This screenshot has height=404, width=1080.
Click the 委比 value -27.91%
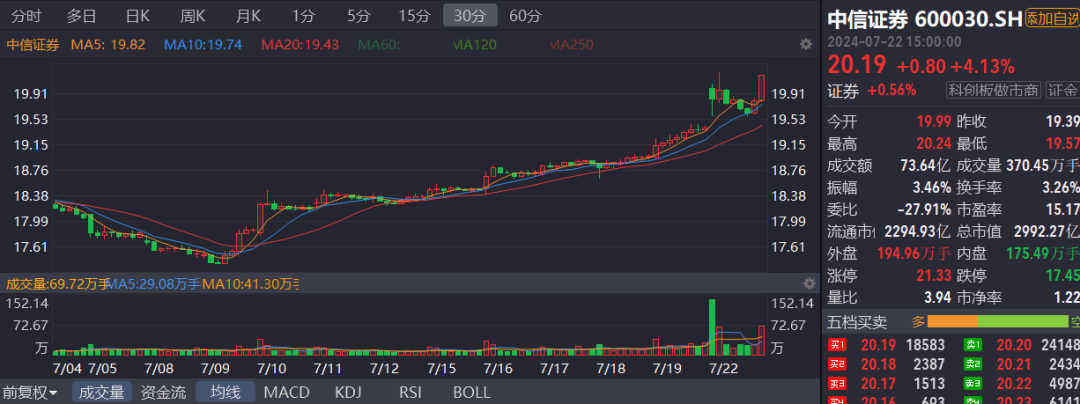pyautogui.click(x=925, y=209)
